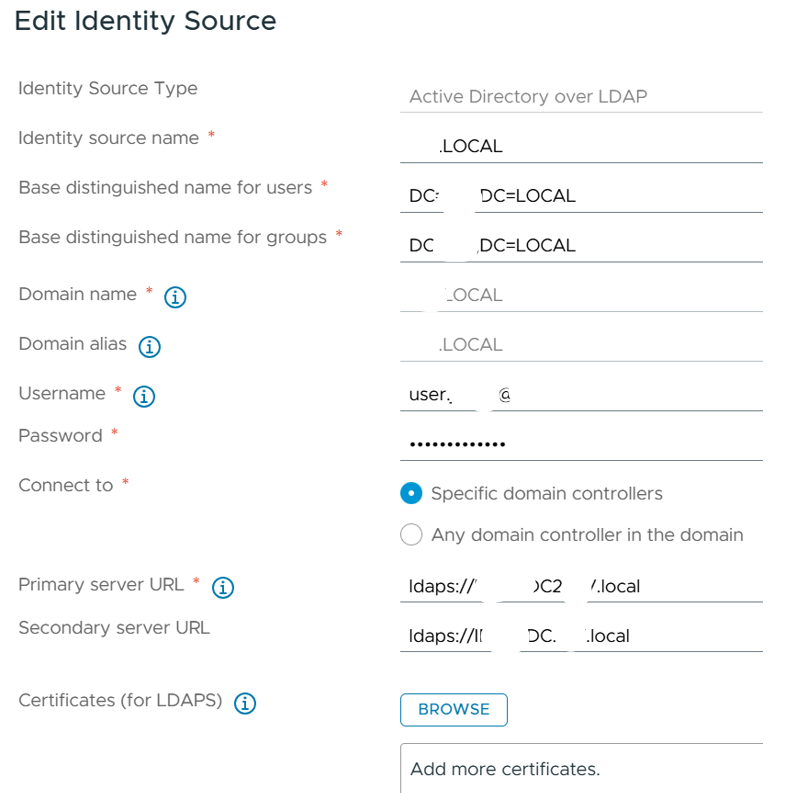
Task: Click the Username info icon
Action: point(143,396)
